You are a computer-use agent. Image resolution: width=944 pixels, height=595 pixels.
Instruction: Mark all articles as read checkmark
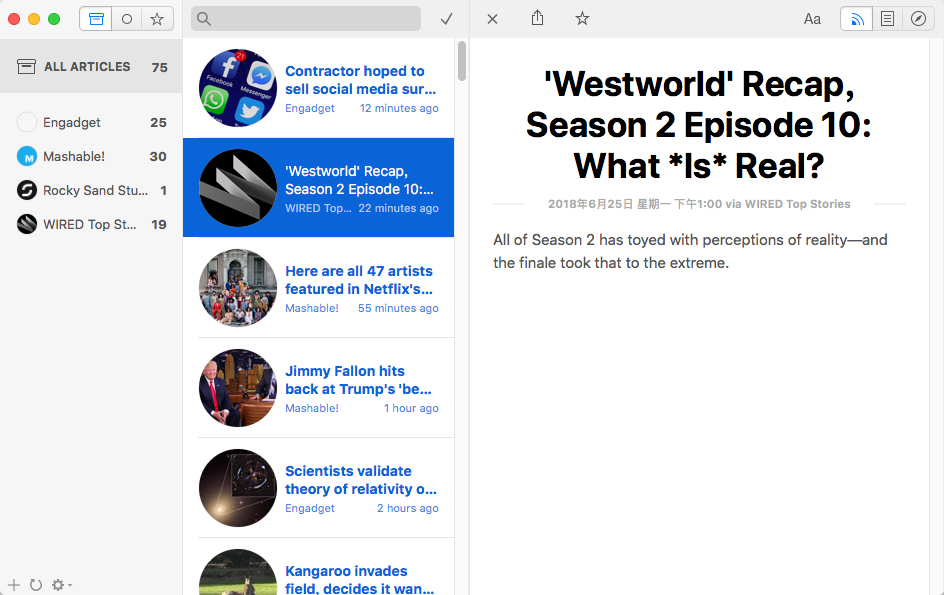click(446, 19)
